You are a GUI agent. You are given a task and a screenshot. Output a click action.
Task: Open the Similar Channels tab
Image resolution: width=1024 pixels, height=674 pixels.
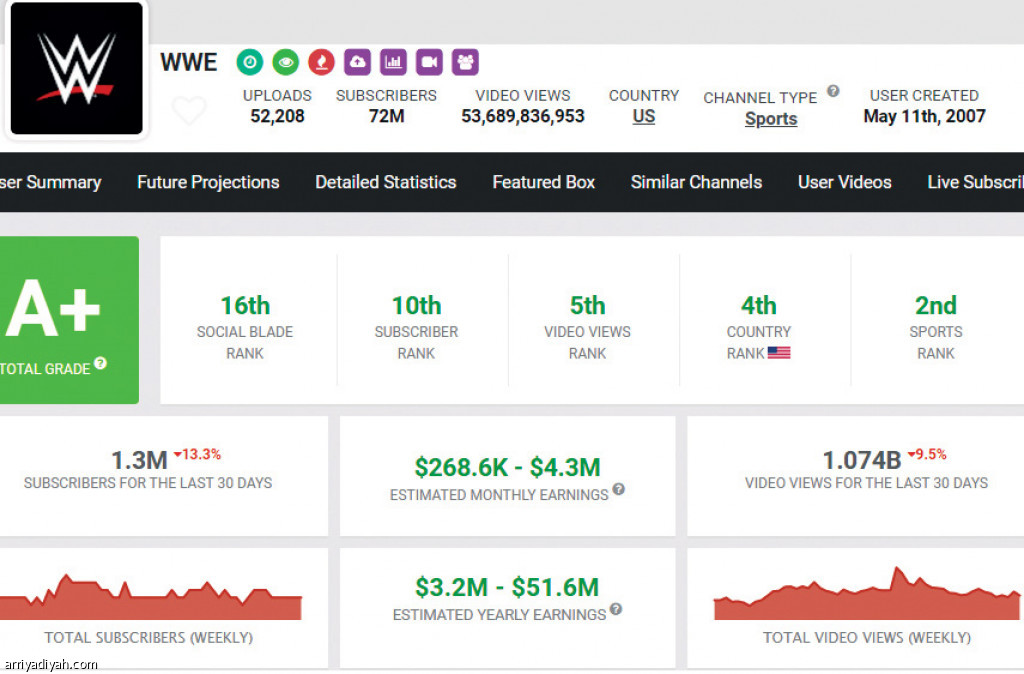click(x=696, y=182)
